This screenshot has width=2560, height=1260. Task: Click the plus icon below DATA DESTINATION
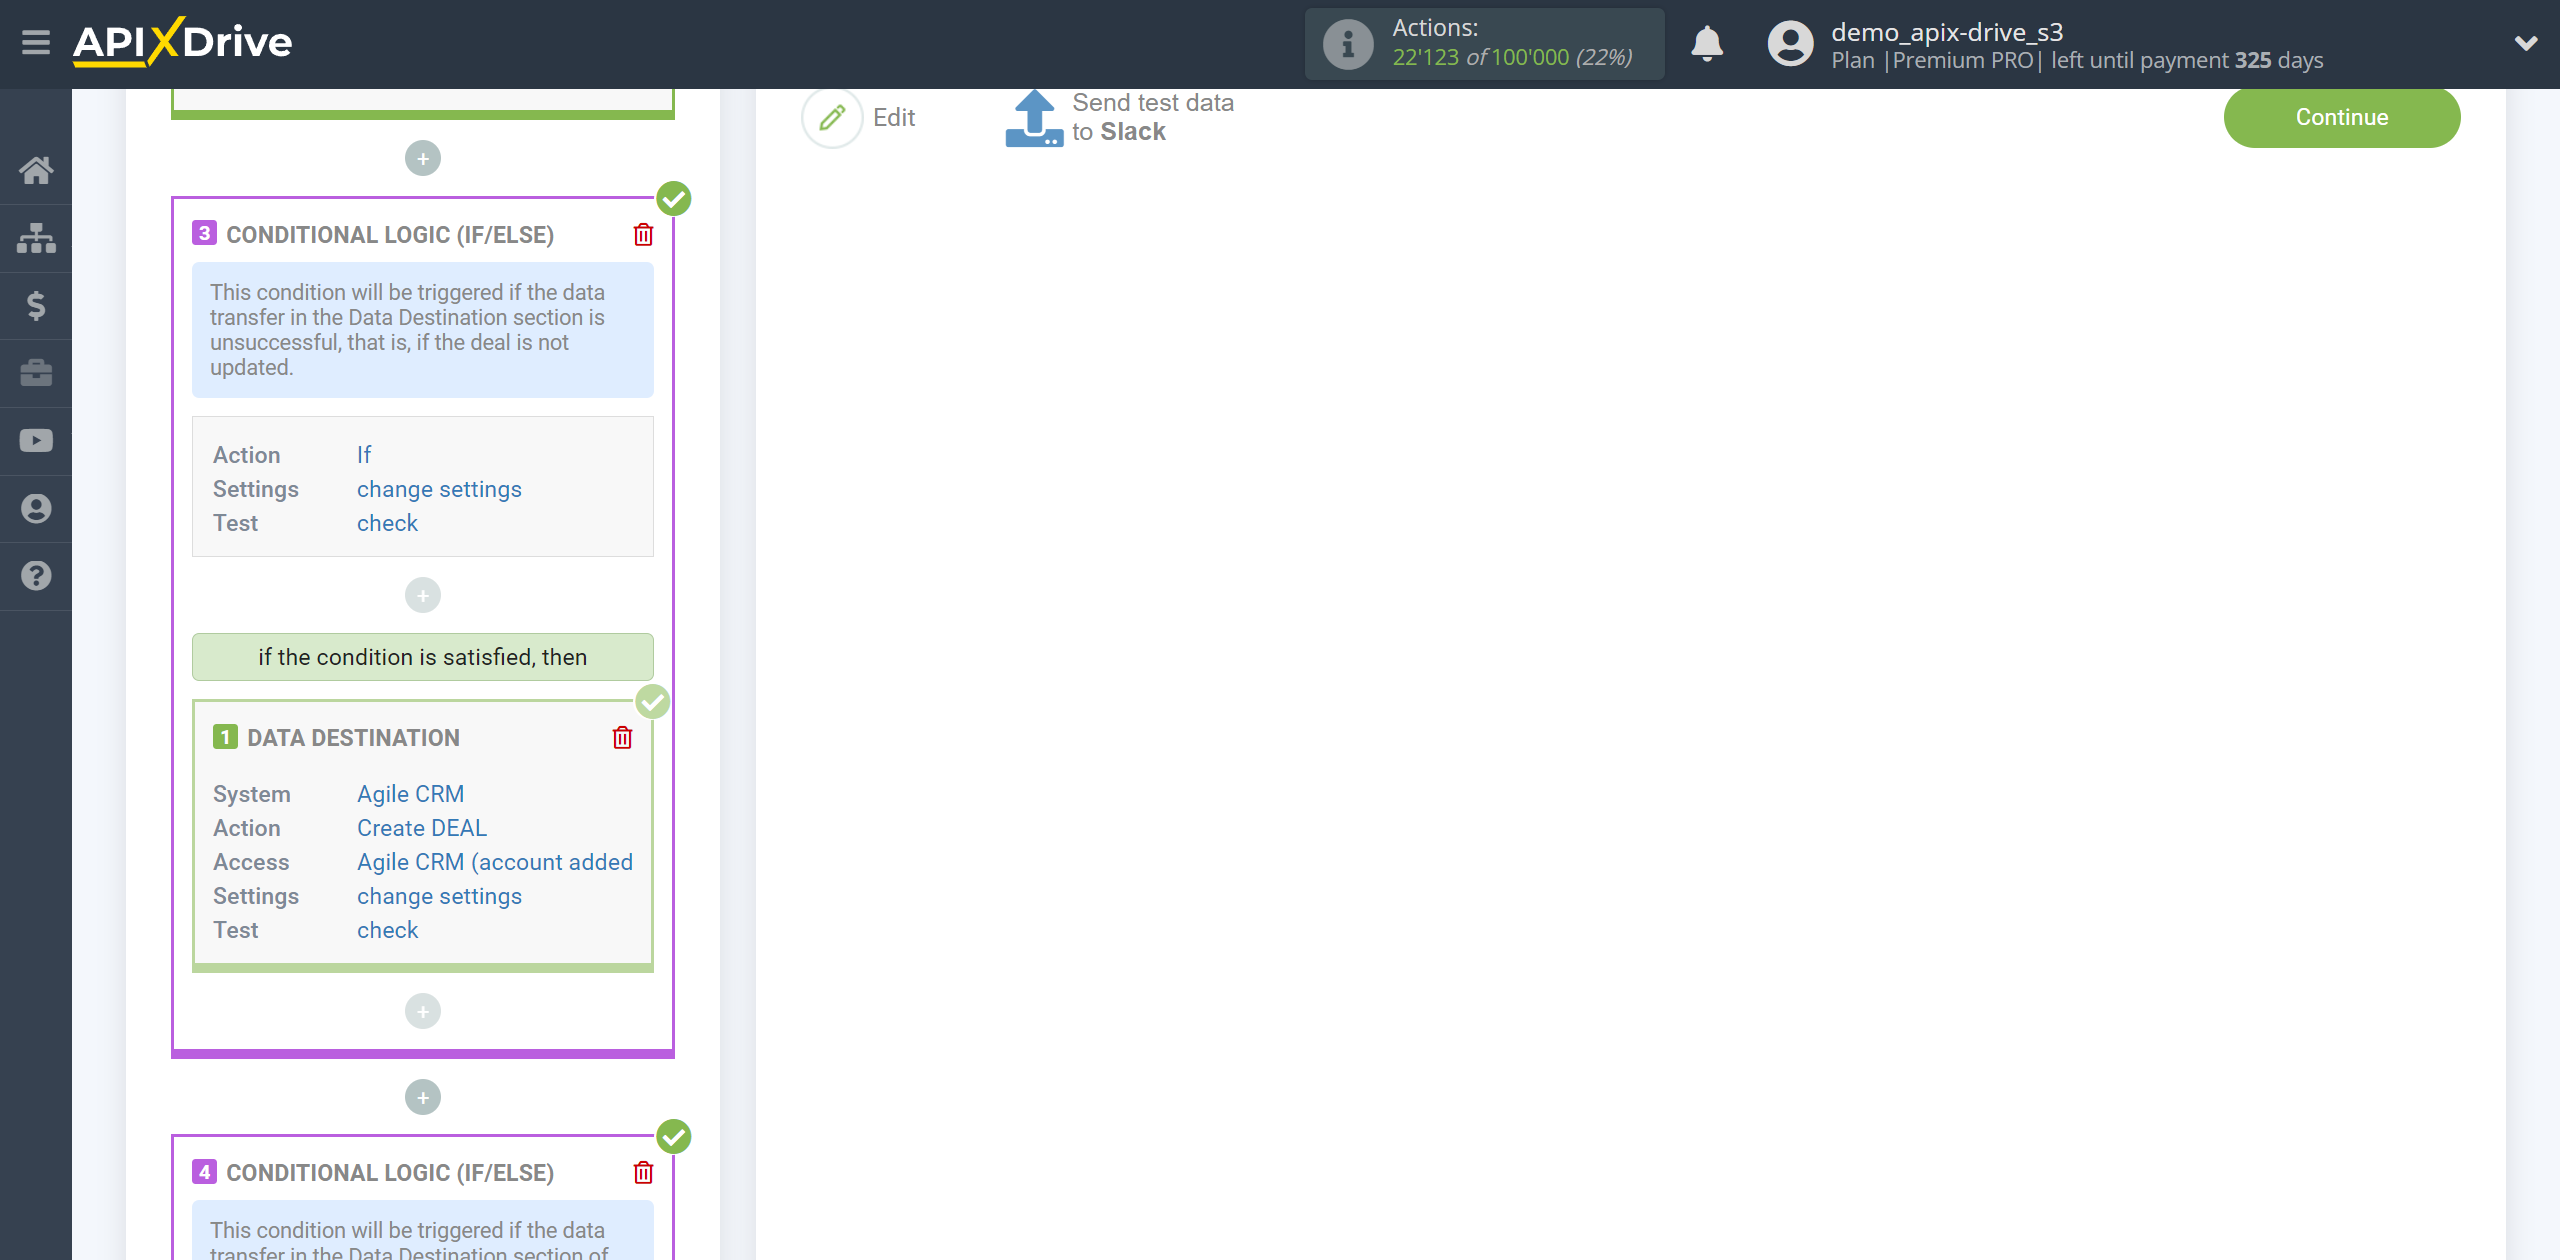coord(423,1012)
